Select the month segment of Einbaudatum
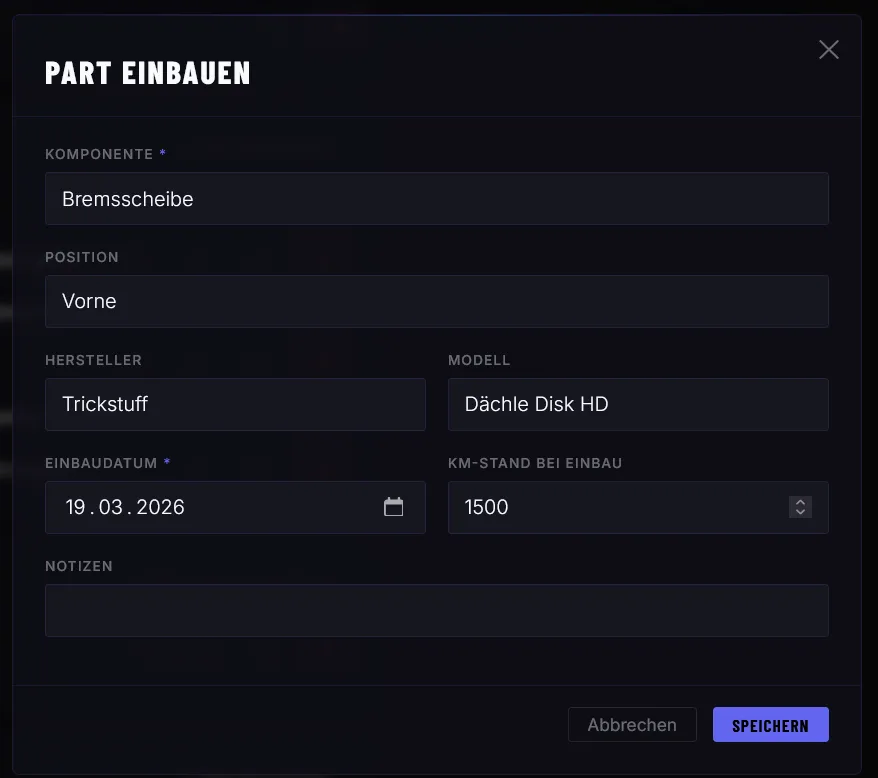Screen dimensions: 878x778 110,507
